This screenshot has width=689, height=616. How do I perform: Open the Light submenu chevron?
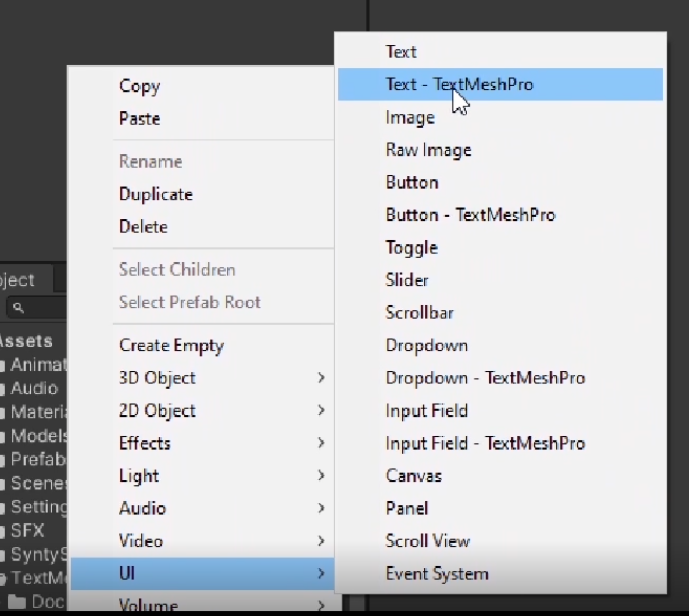point(321,476)
